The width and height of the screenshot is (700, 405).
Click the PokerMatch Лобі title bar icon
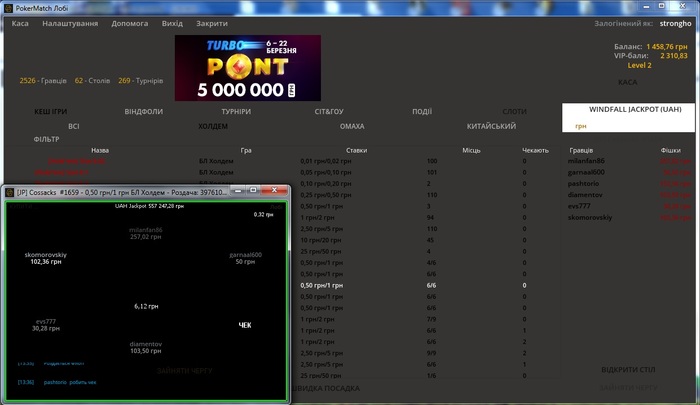8,8
